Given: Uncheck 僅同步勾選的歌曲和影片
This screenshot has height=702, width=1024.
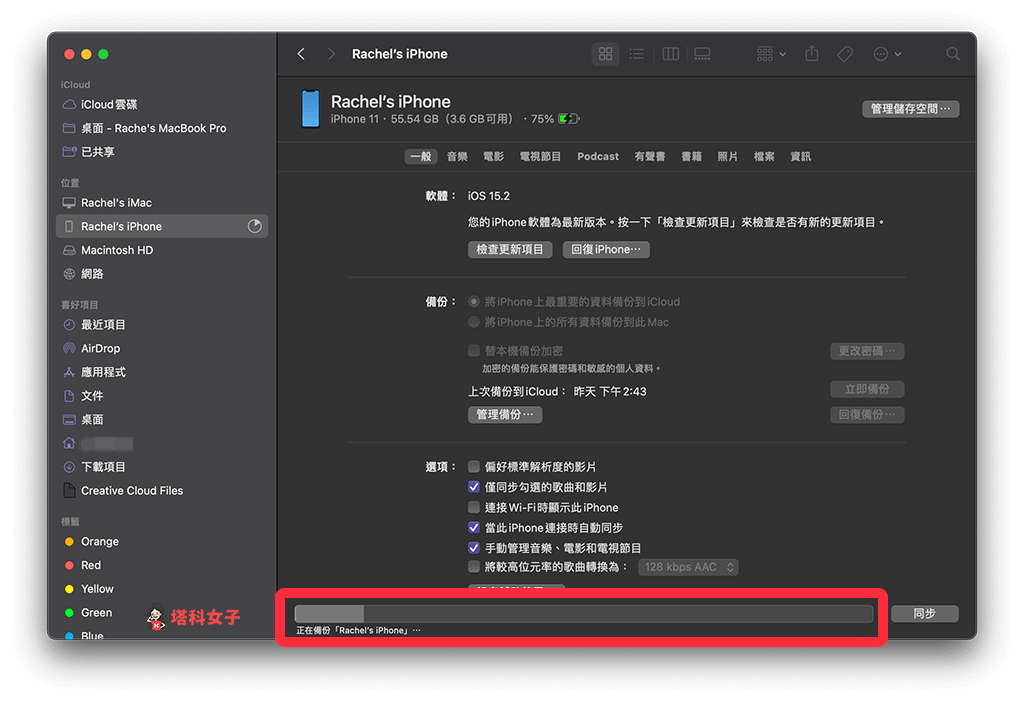Looking at the screenshot, I should tap(474, 487).
